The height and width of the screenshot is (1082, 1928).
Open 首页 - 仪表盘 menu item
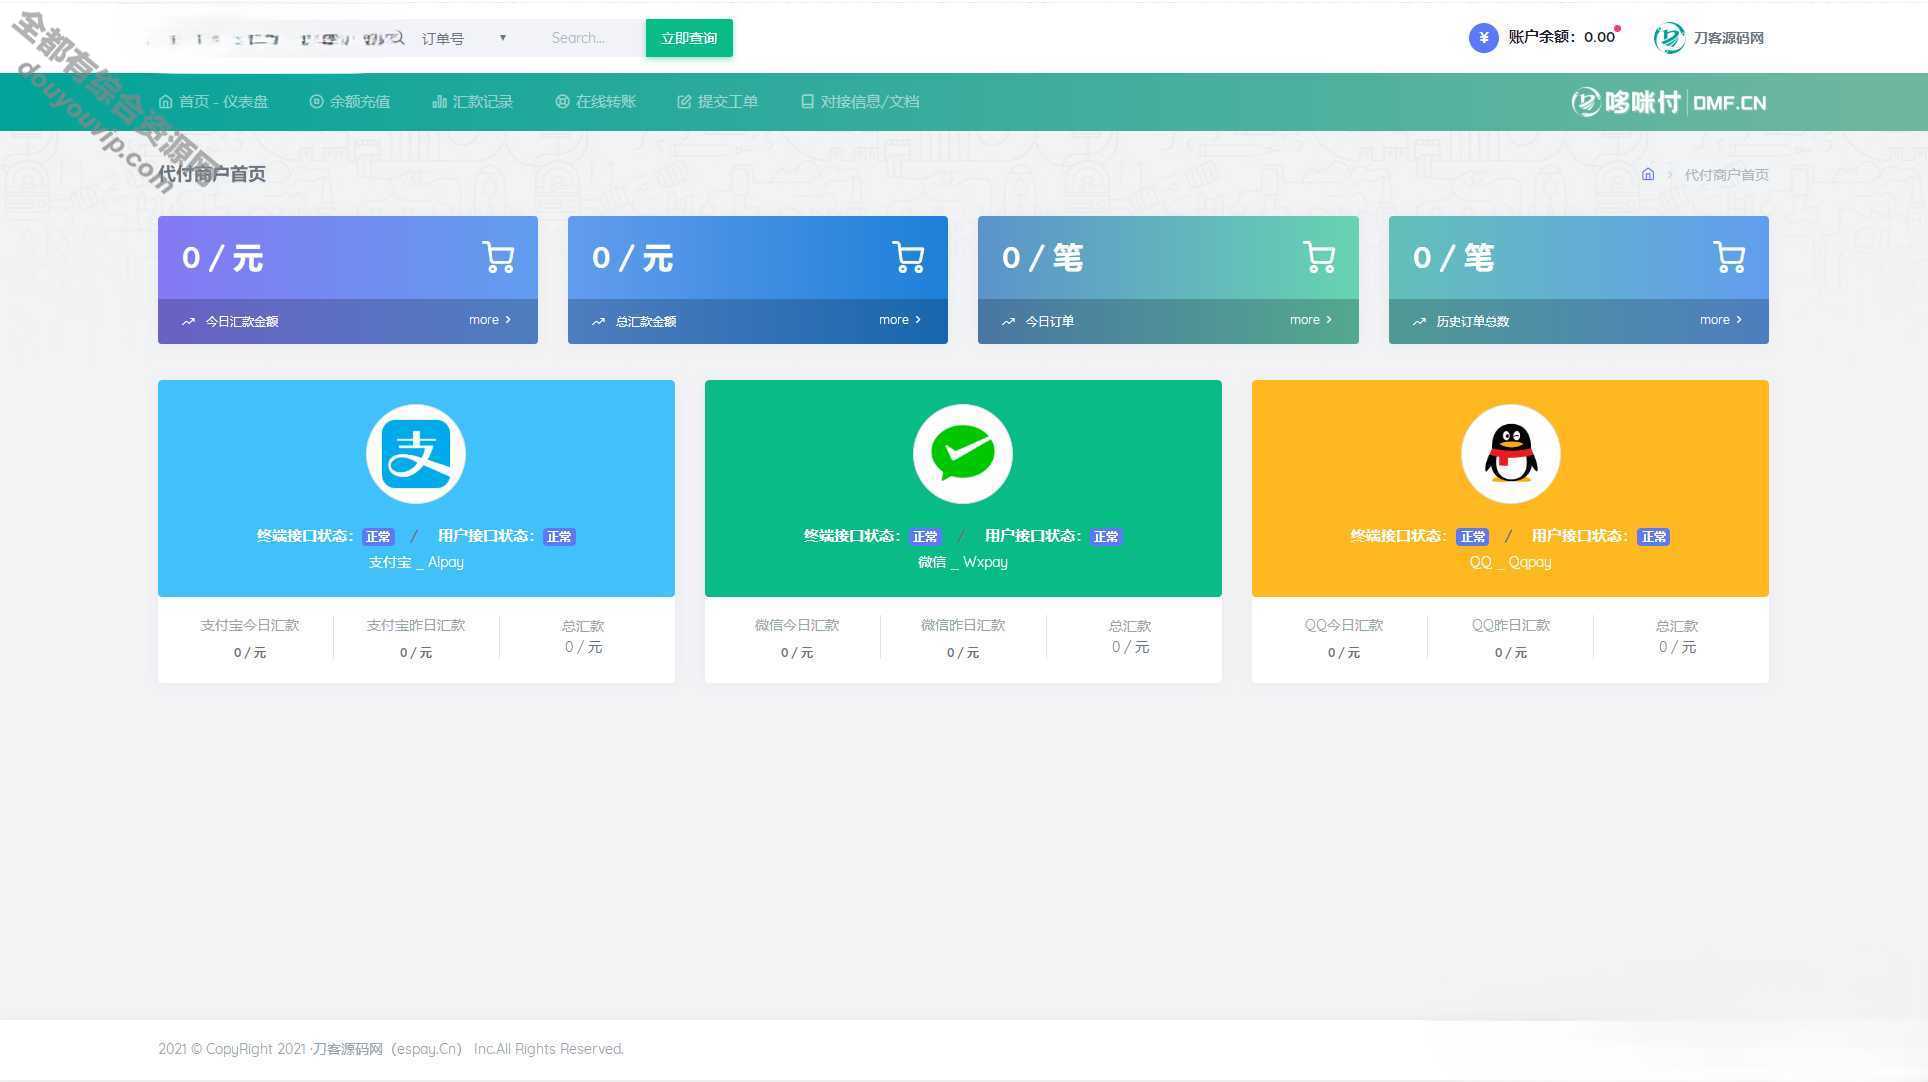[213, 101]
